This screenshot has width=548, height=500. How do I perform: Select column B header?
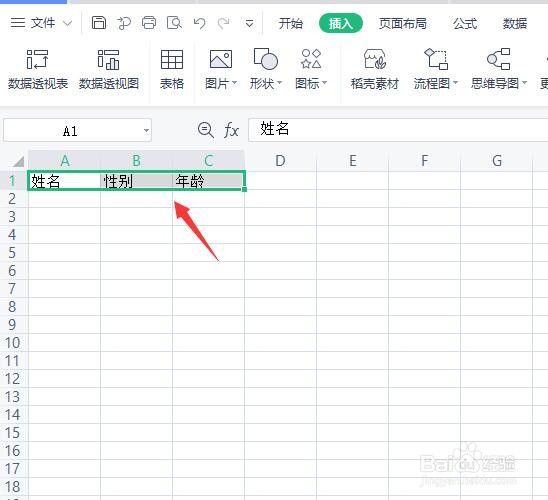pos(136,161)
